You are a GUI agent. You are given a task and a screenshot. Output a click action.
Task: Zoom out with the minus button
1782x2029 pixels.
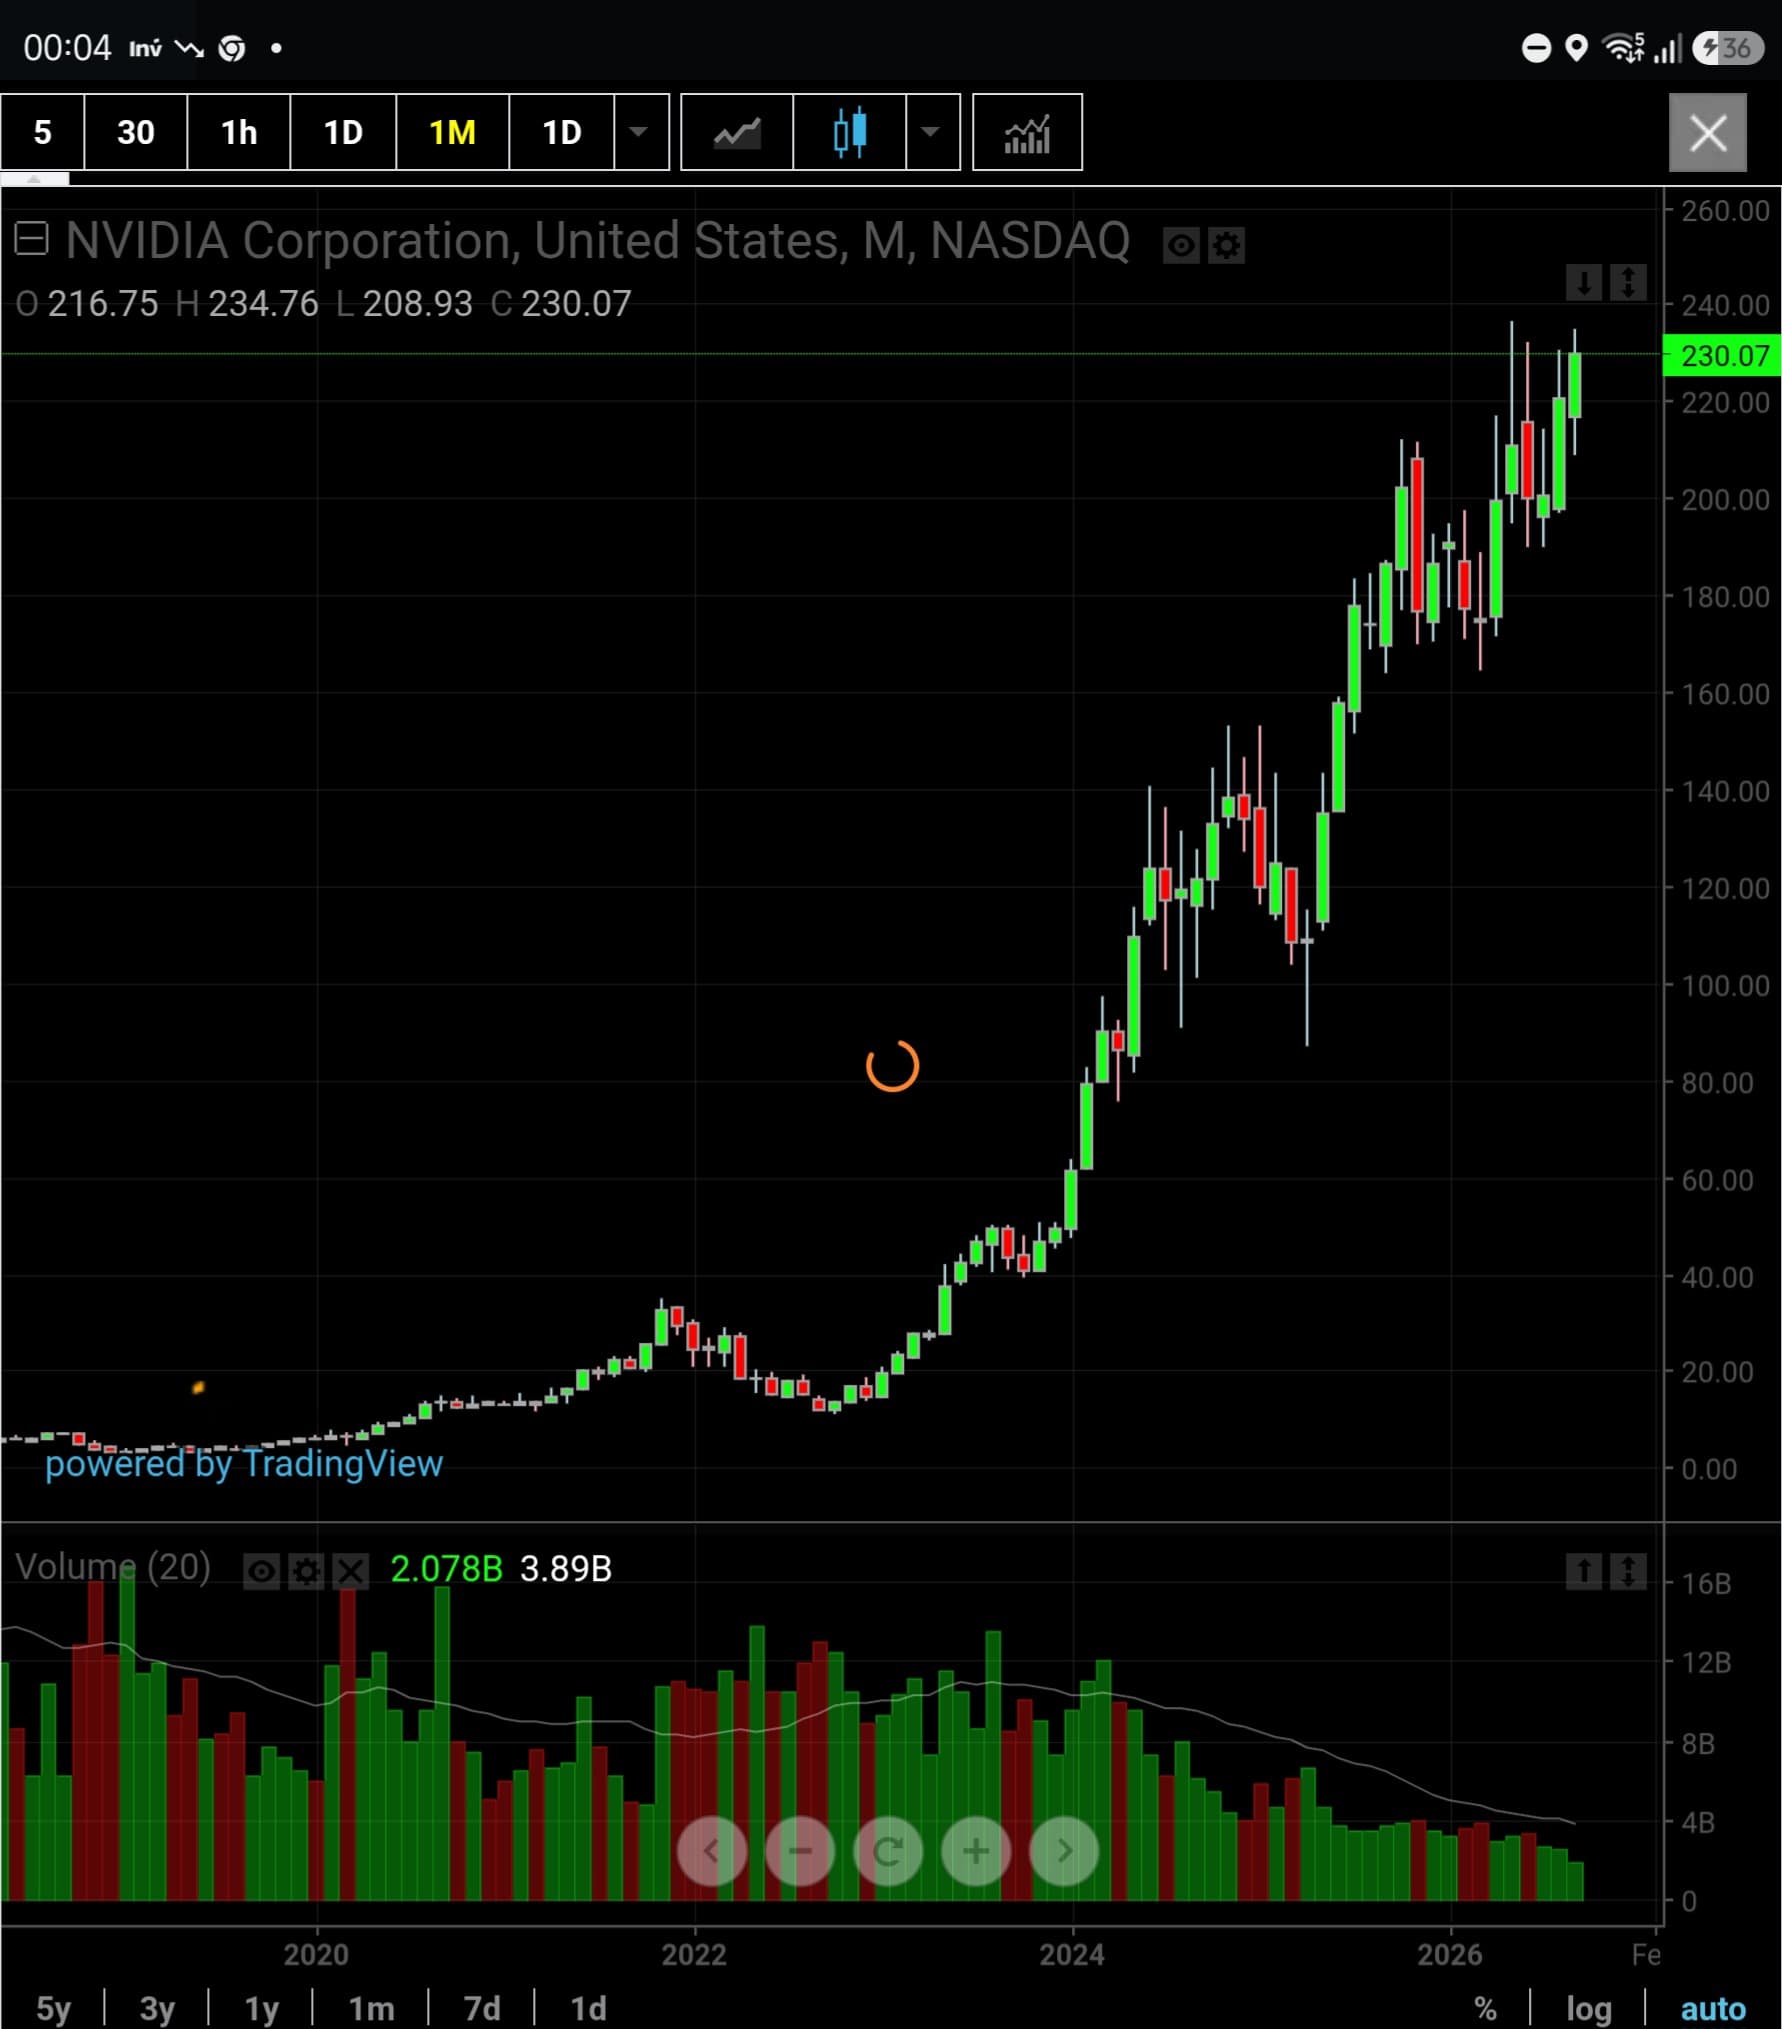pos(800,1851)
